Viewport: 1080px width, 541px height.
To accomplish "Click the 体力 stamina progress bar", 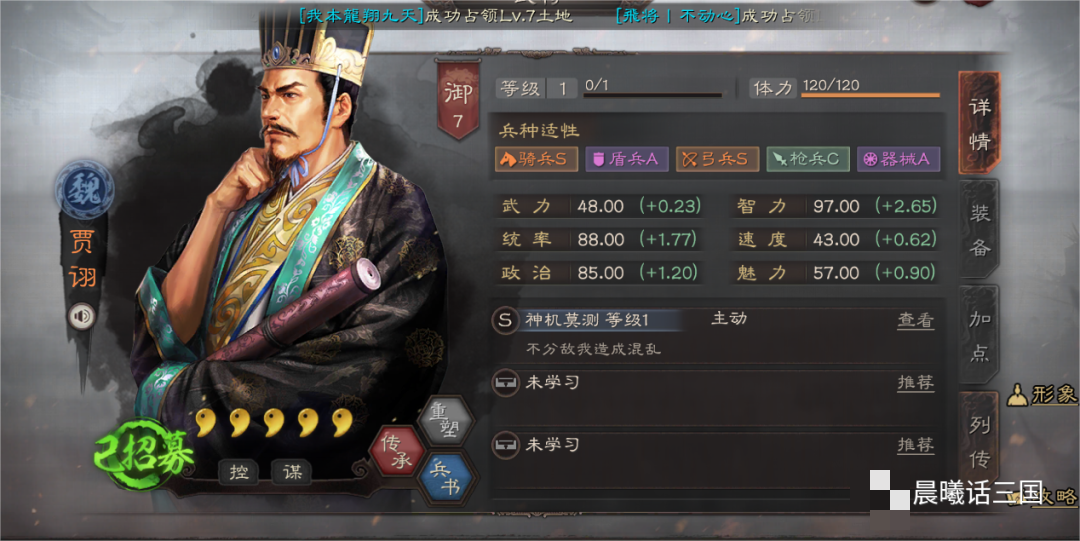I will [x=870, y=95].
